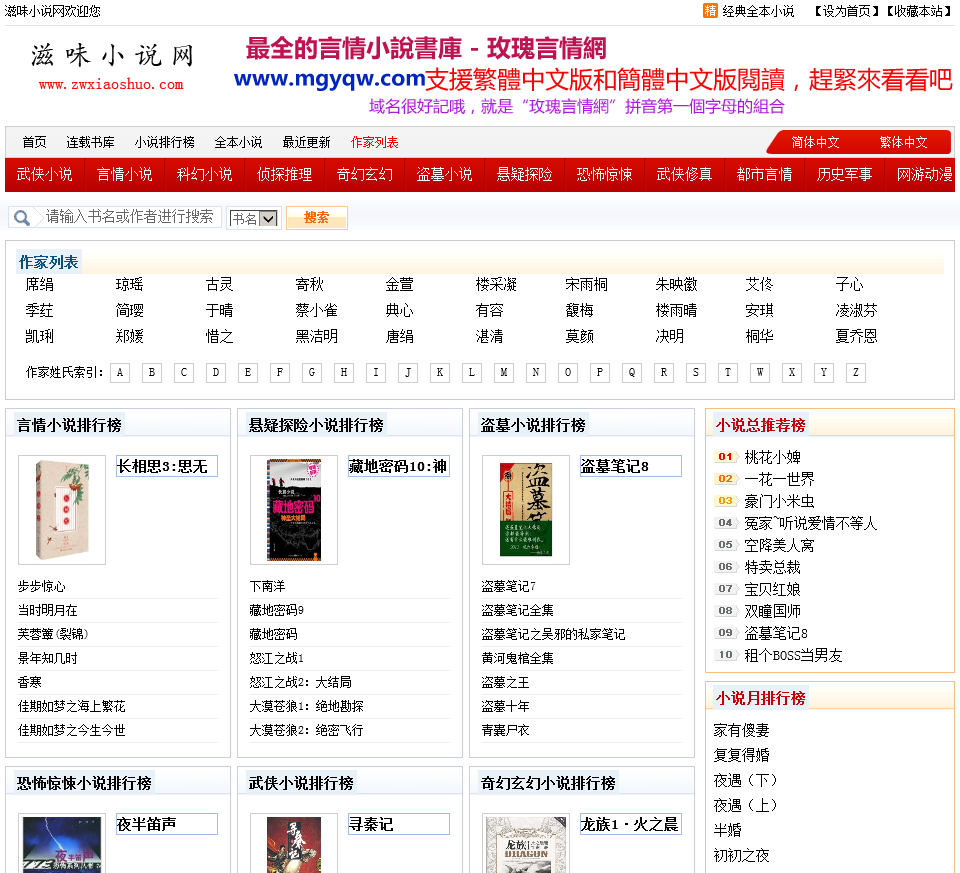Open rank 04 冤家`听说爱情不等人

pos(811,523)
